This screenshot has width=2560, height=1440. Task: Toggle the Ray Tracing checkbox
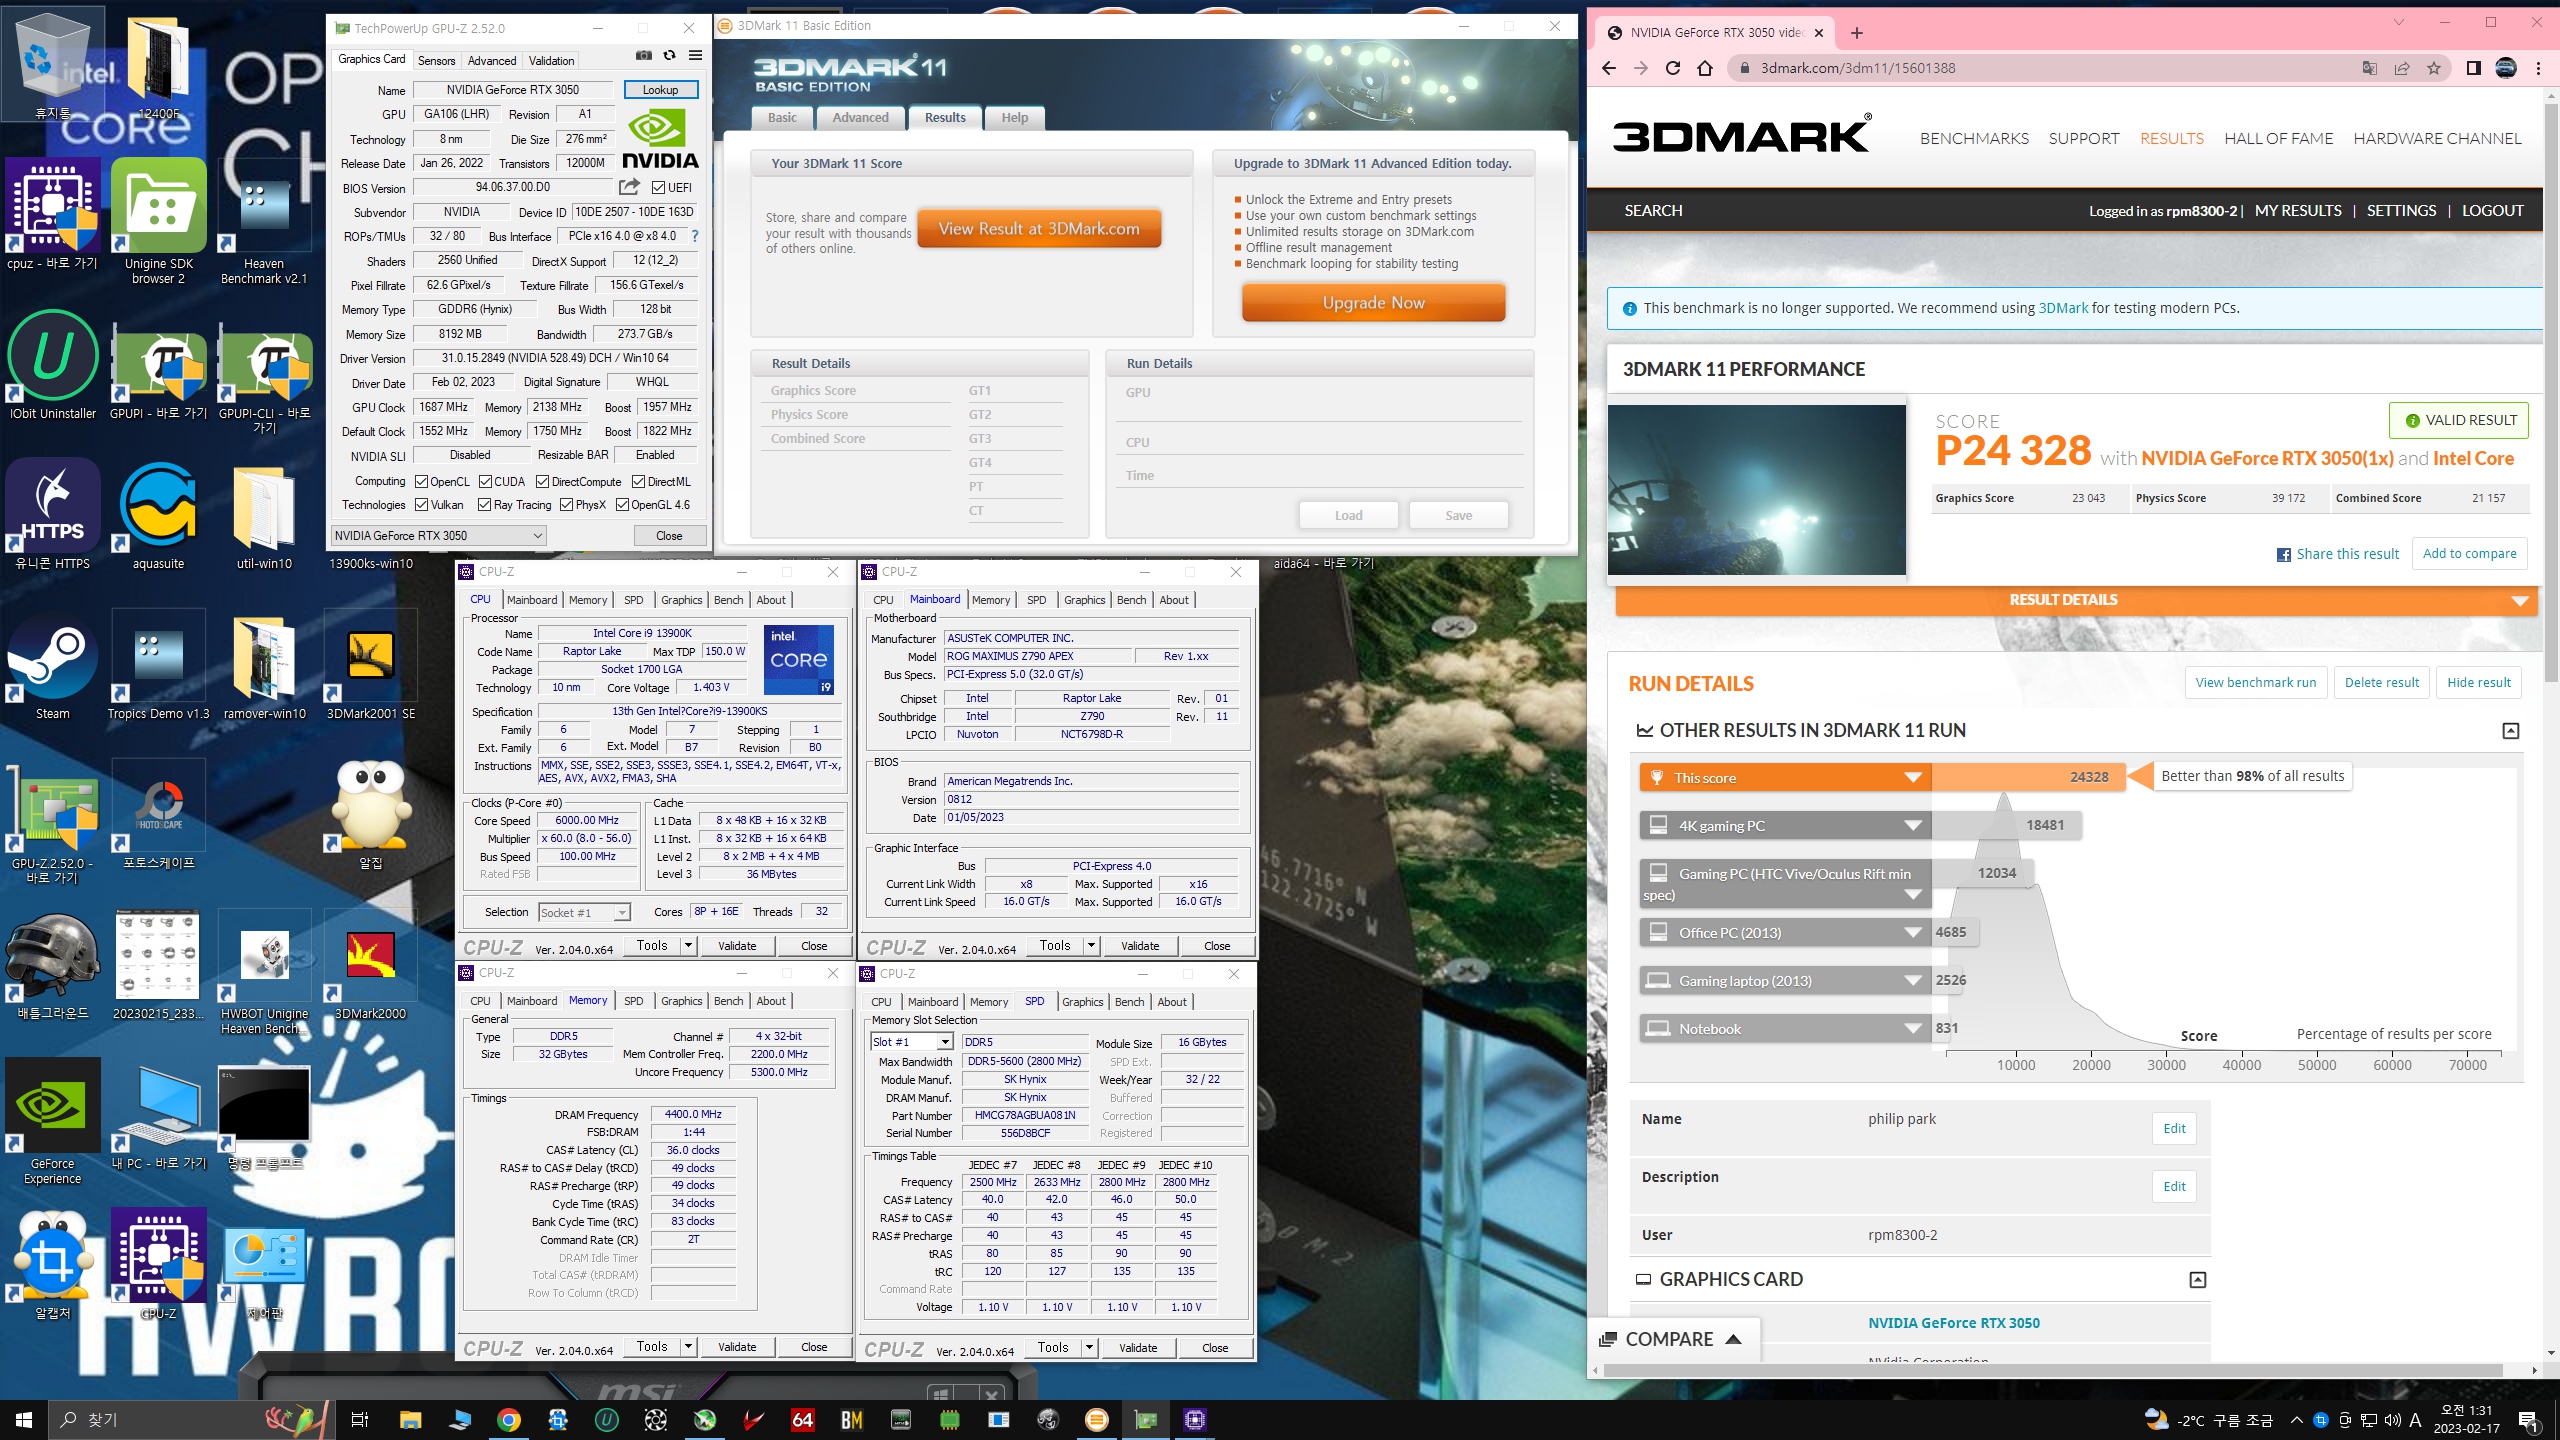point(485,505)
